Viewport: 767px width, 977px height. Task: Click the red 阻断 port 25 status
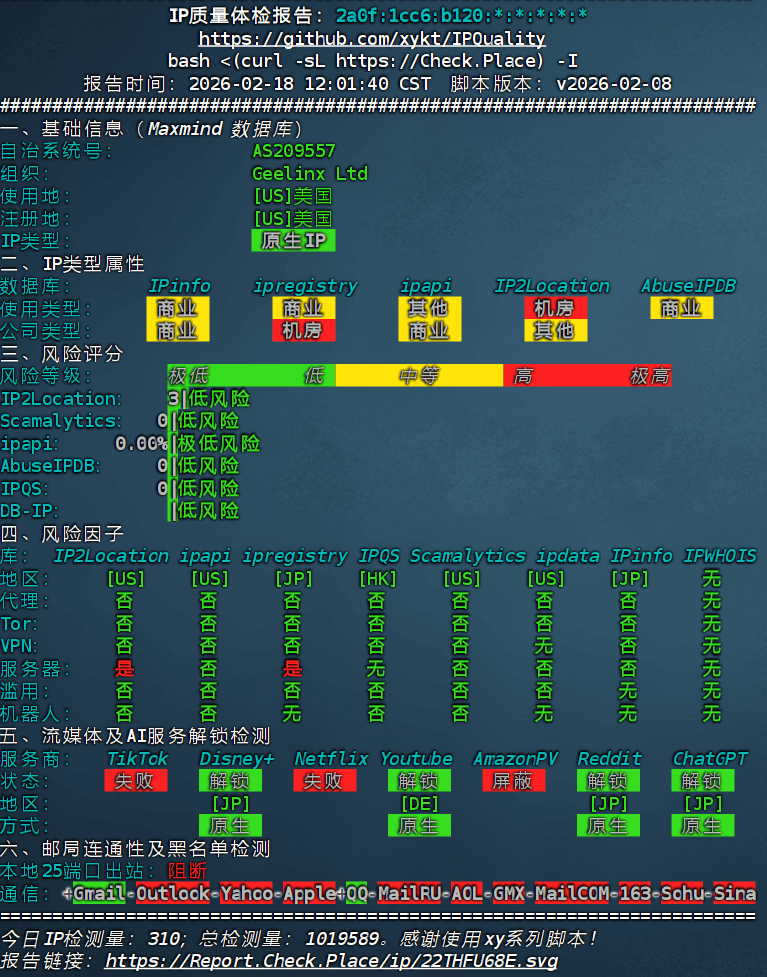click(188, 871)
